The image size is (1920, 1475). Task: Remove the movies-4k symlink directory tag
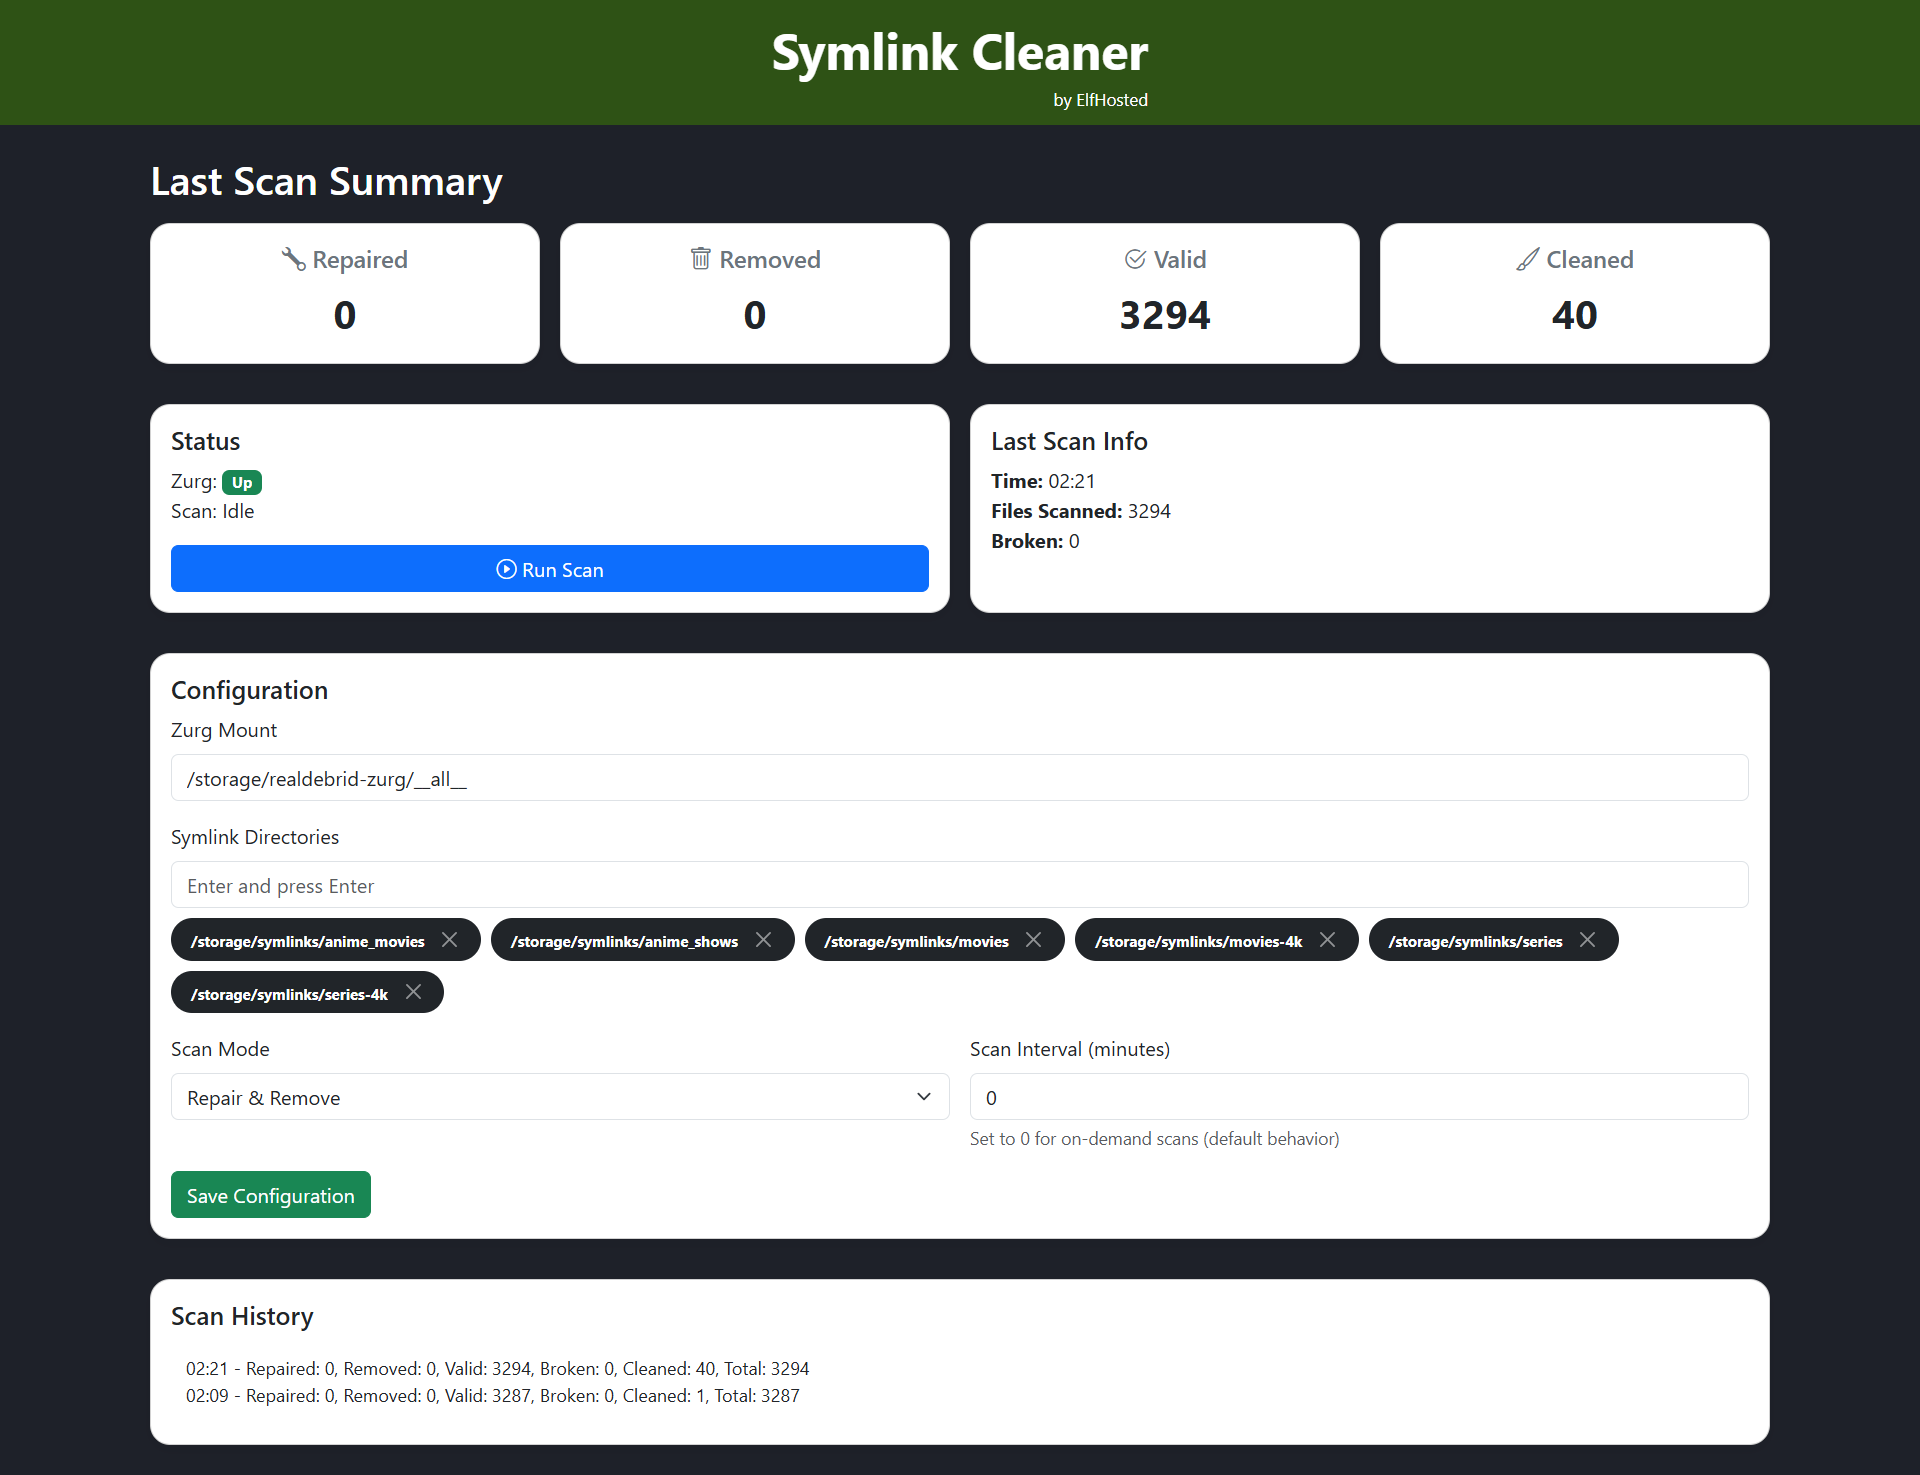(x=1328, y=940)
